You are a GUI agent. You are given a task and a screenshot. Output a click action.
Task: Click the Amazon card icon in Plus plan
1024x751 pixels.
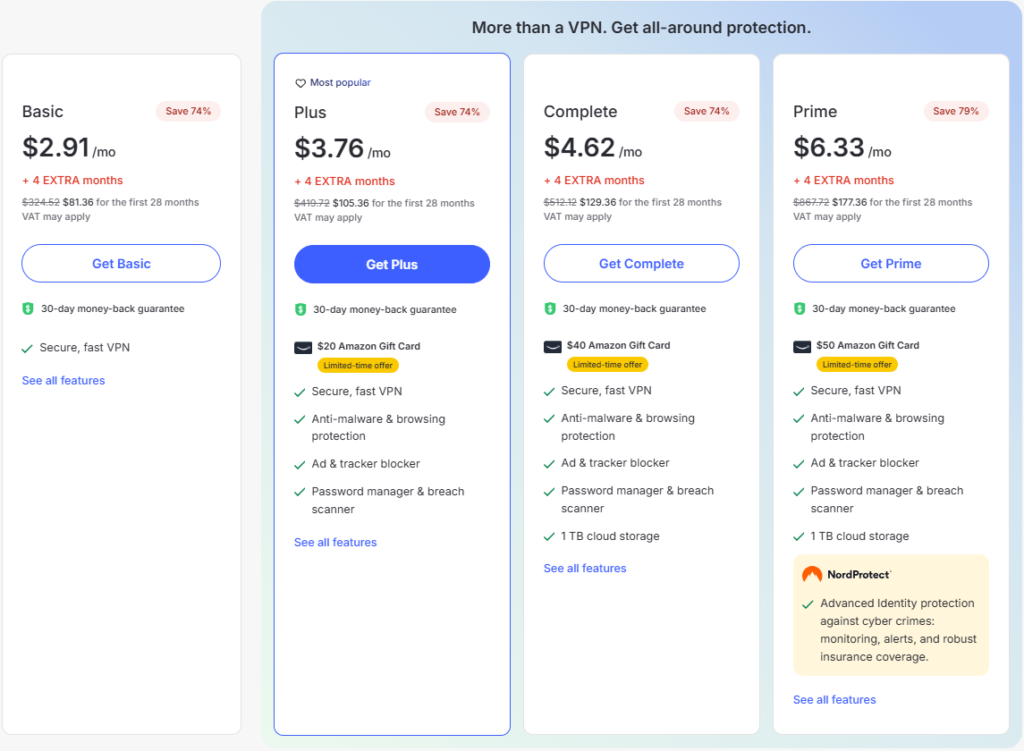pyautogui.click(x=302, y=347)
